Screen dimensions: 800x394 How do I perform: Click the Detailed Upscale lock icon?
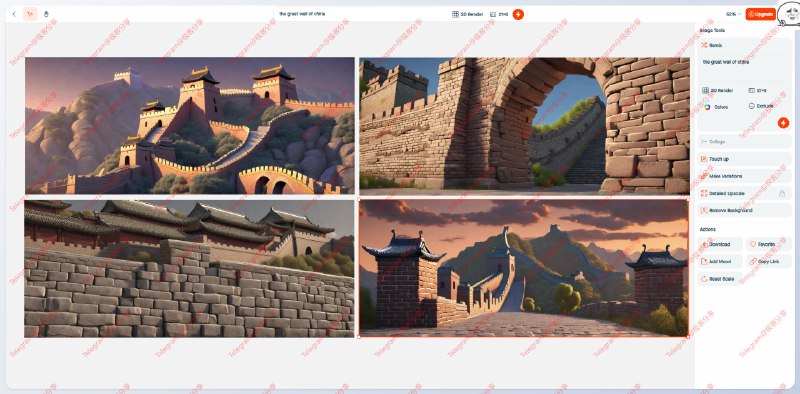tap(782, 193)
